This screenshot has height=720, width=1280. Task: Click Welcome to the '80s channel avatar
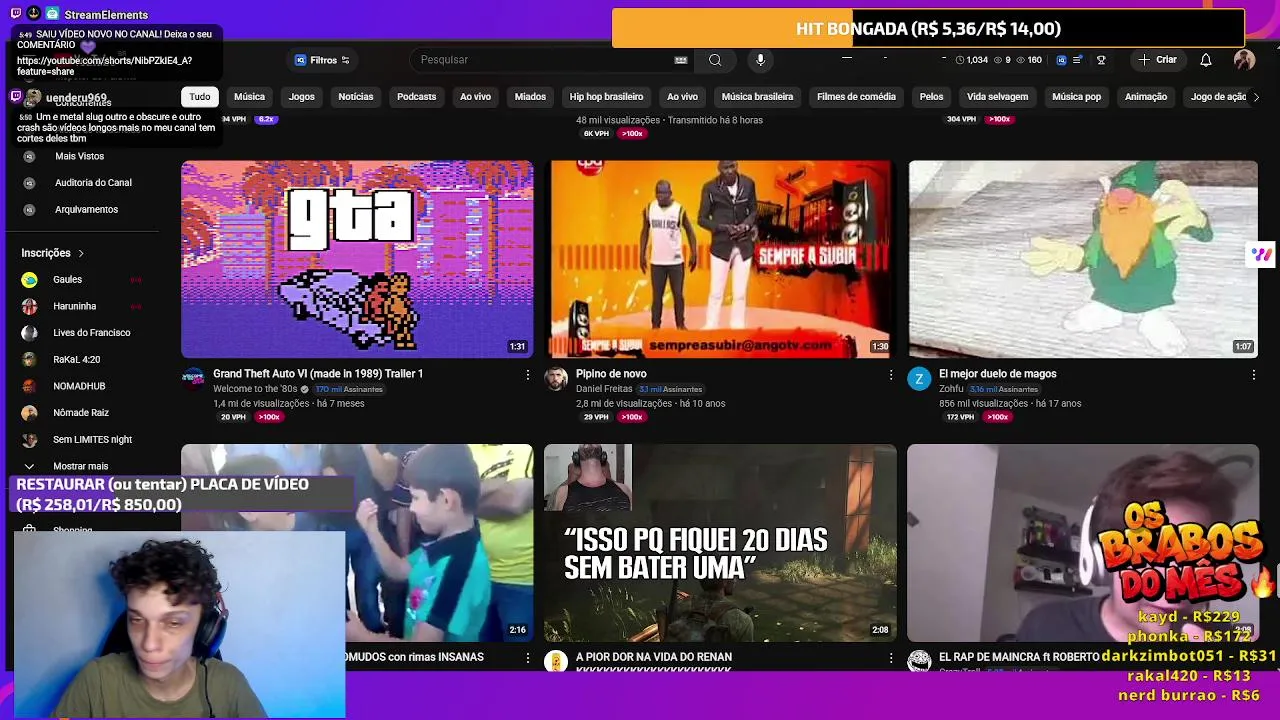193,379
